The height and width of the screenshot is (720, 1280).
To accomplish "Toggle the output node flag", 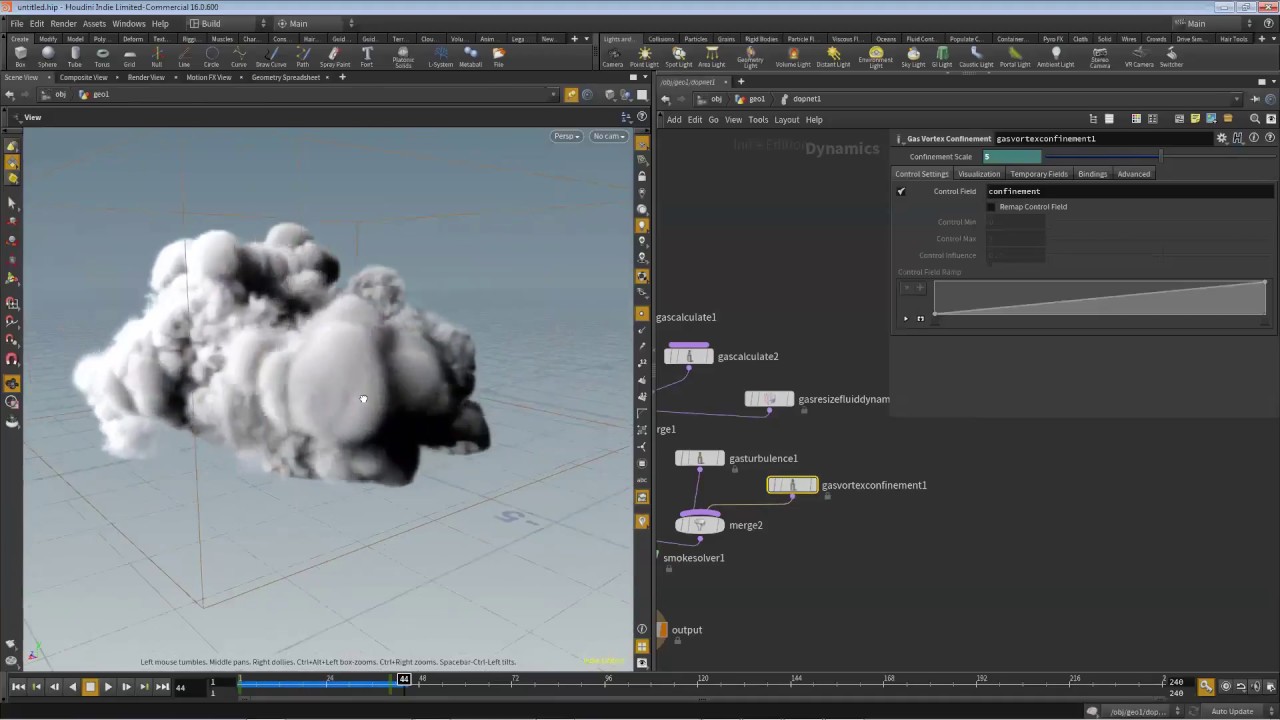I will click(662, 630).
